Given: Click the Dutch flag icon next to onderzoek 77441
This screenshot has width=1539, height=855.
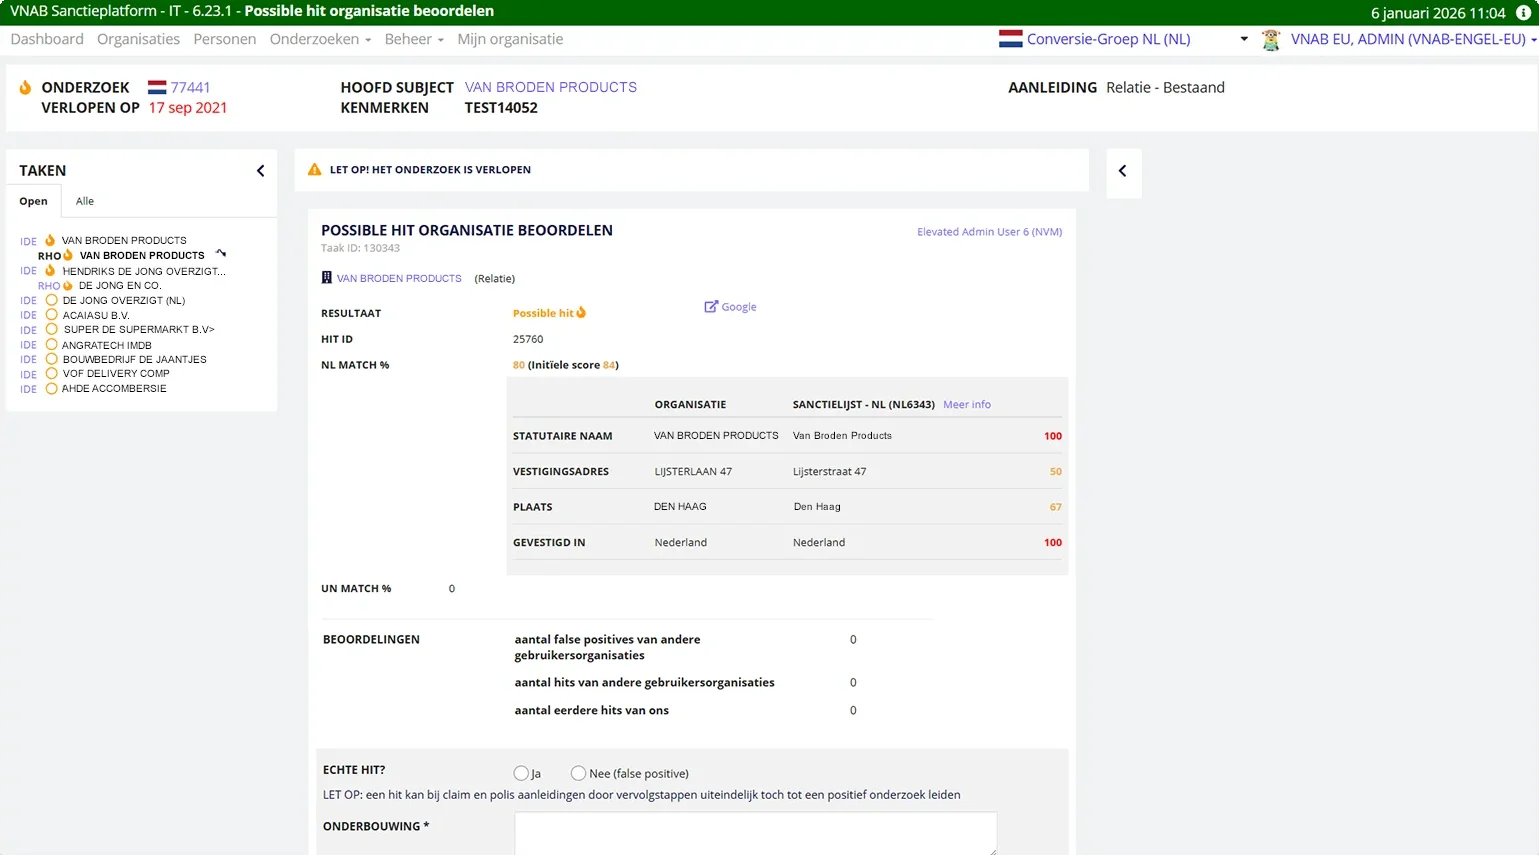Looking at the screenshot, I should point(156,87).
